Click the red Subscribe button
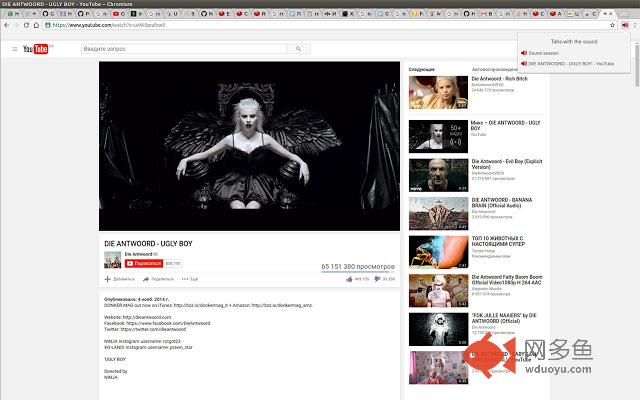The image size is (640, 400). coord(144,263)
